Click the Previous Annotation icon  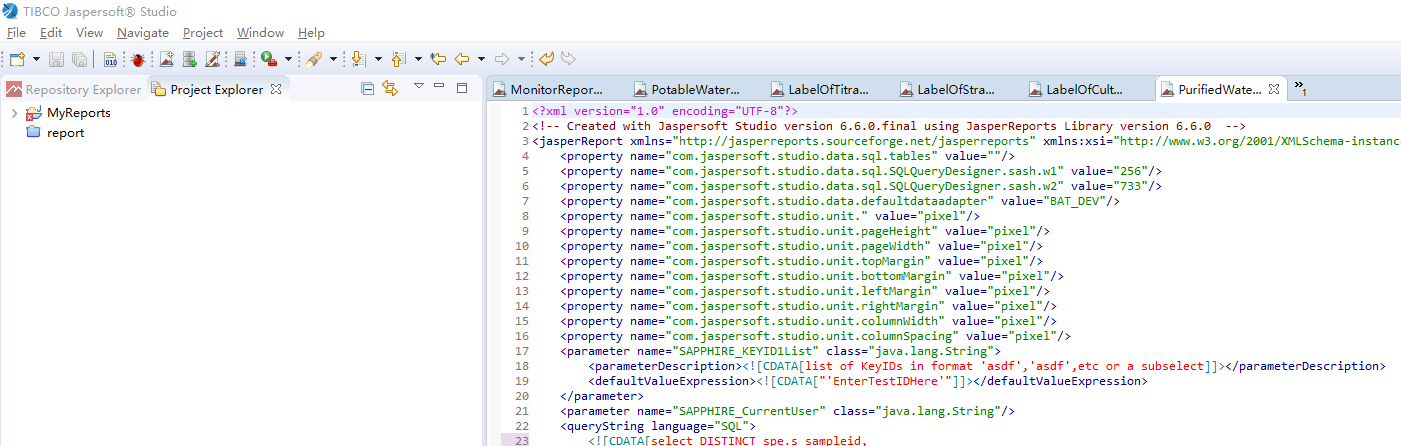[398, 59]
